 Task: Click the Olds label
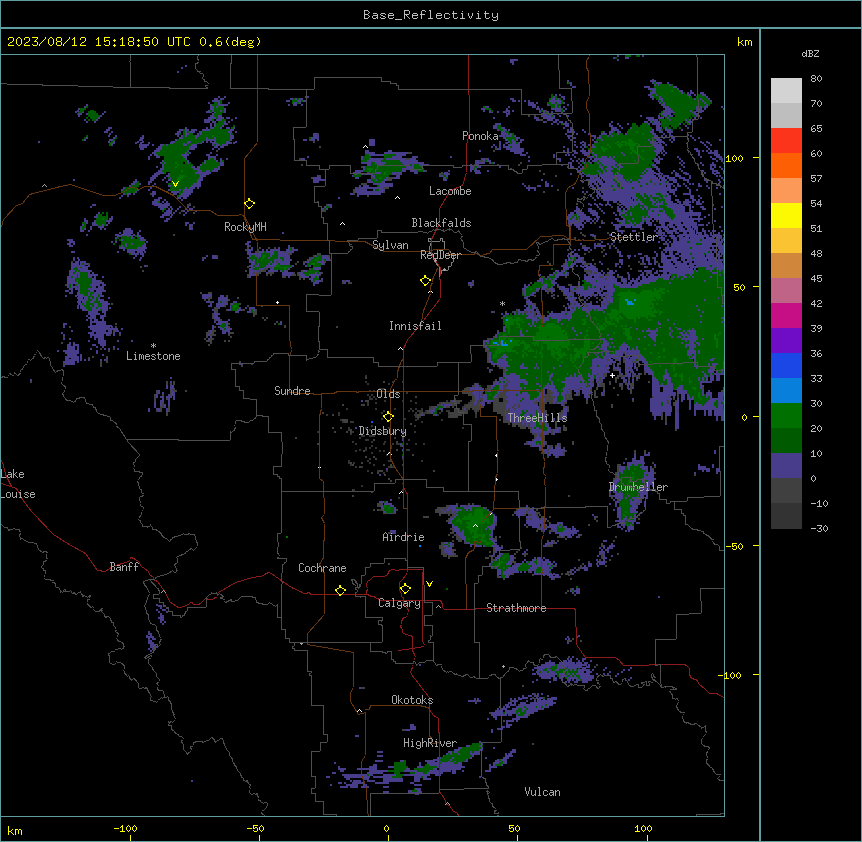click(x=388, y=394)
